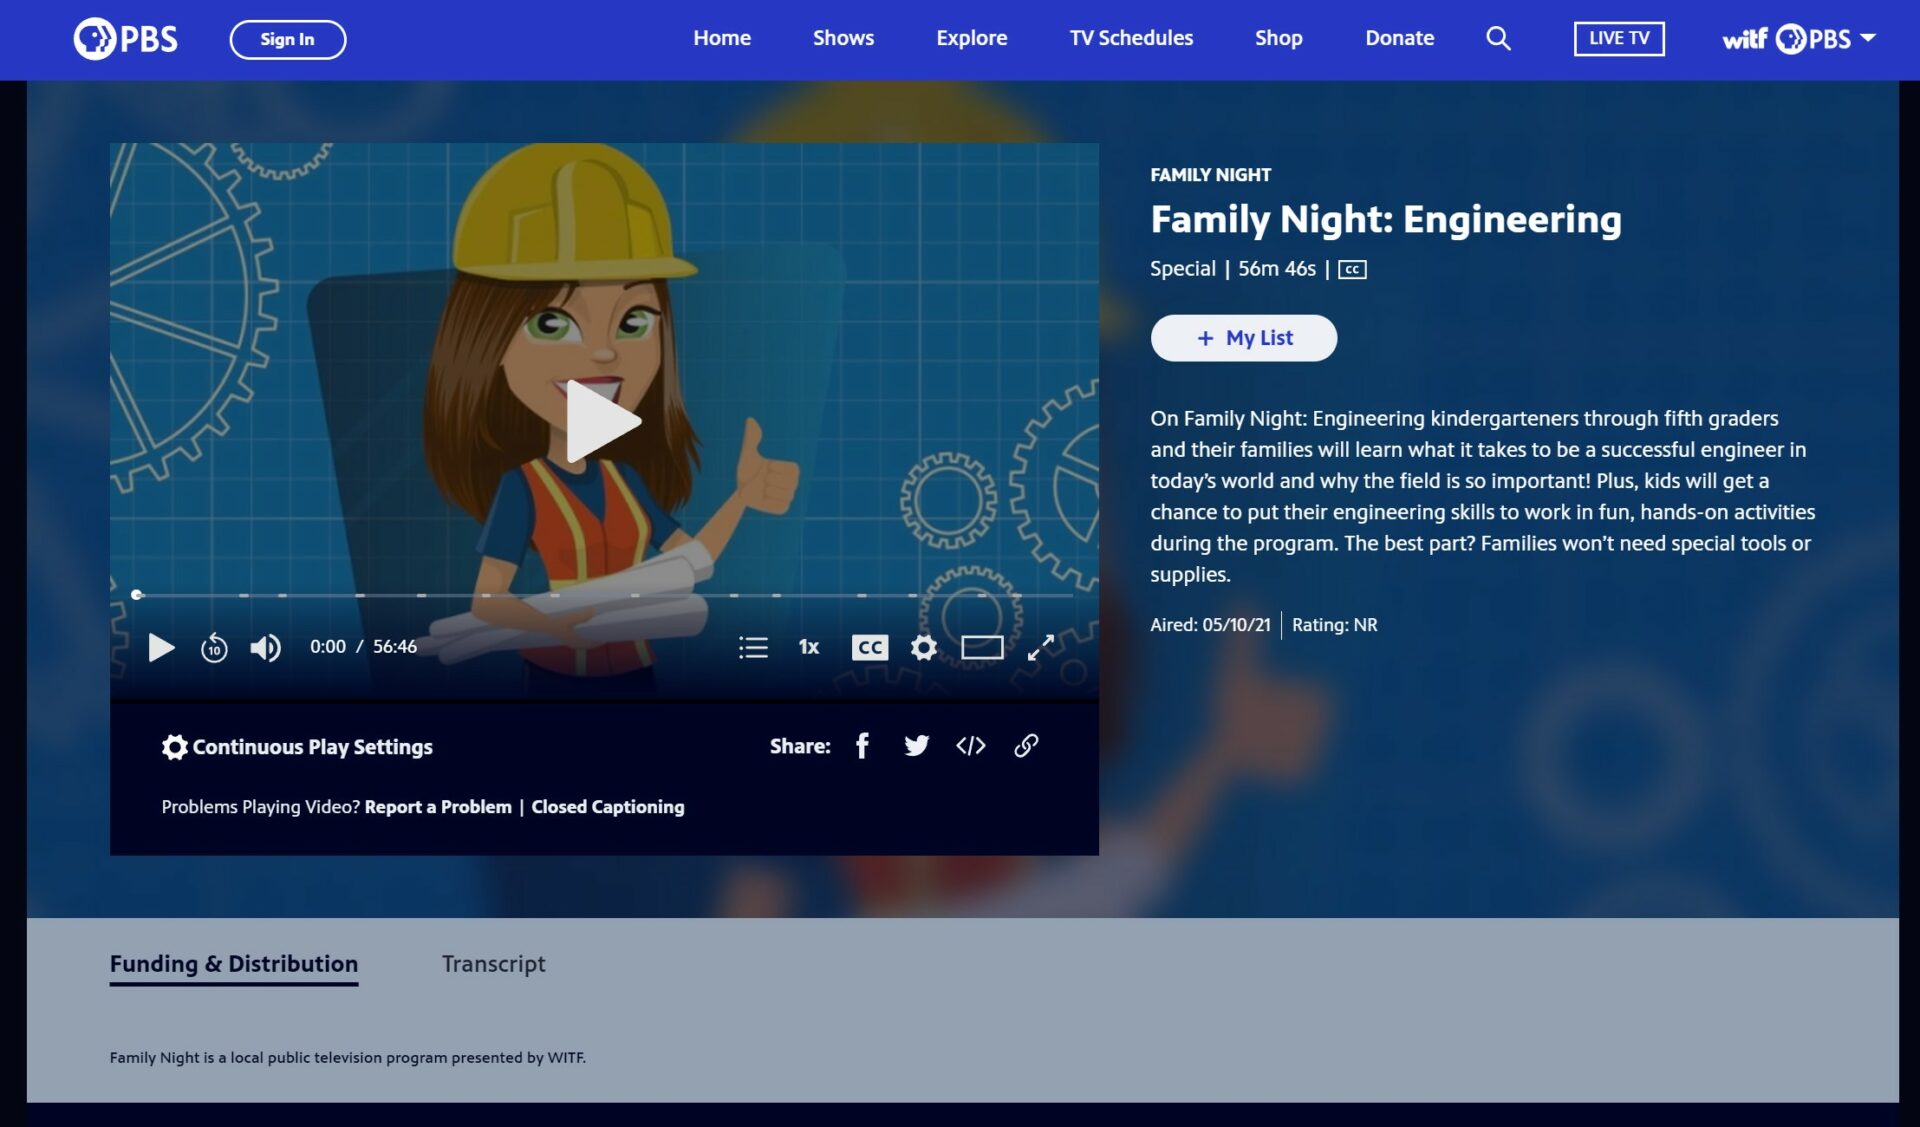Seek to the middle of the progress bar

pyautogui.click(x=604, y=595)
